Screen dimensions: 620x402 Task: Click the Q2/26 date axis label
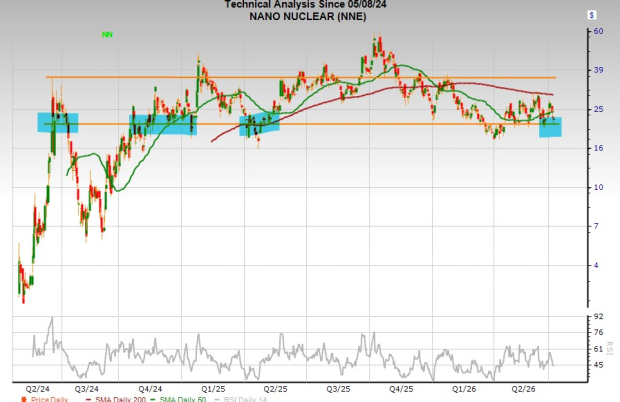[524, 389]
